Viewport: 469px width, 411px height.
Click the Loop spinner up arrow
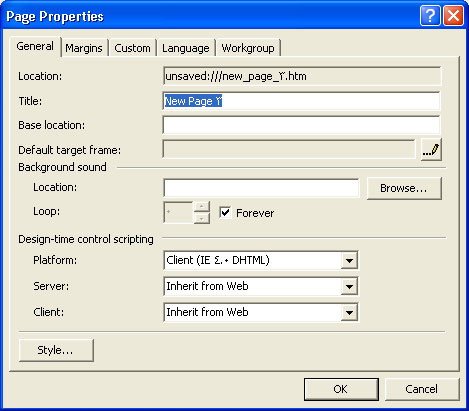click(x=202, y=206)
